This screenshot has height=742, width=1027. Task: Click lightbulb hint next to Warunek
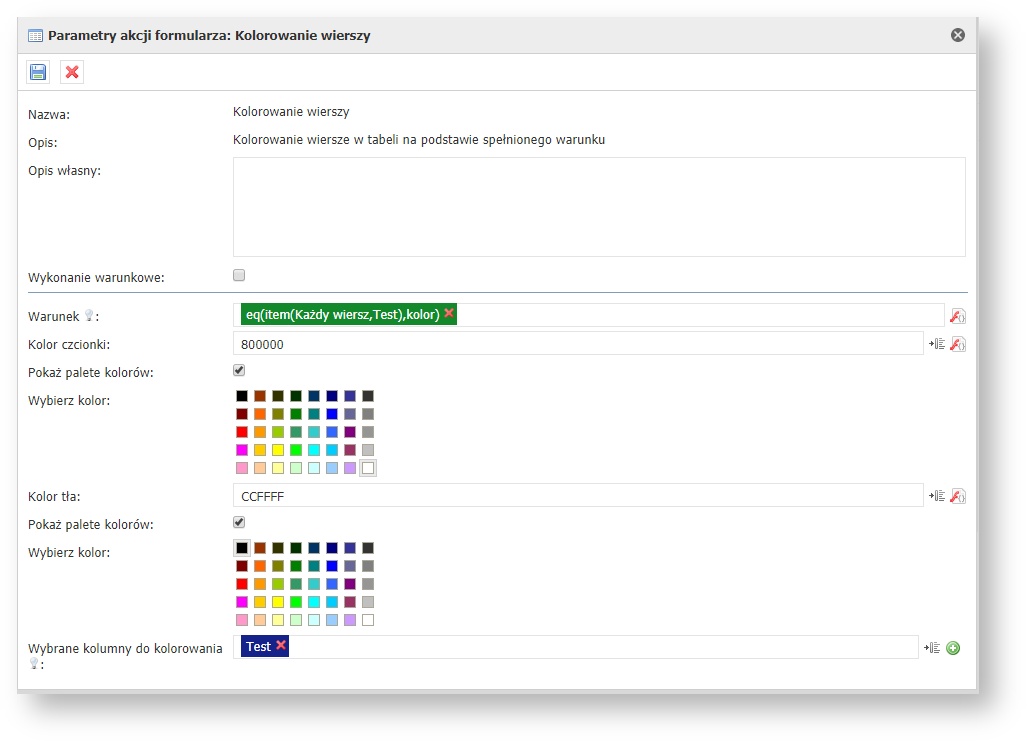[x=88, y=316]
